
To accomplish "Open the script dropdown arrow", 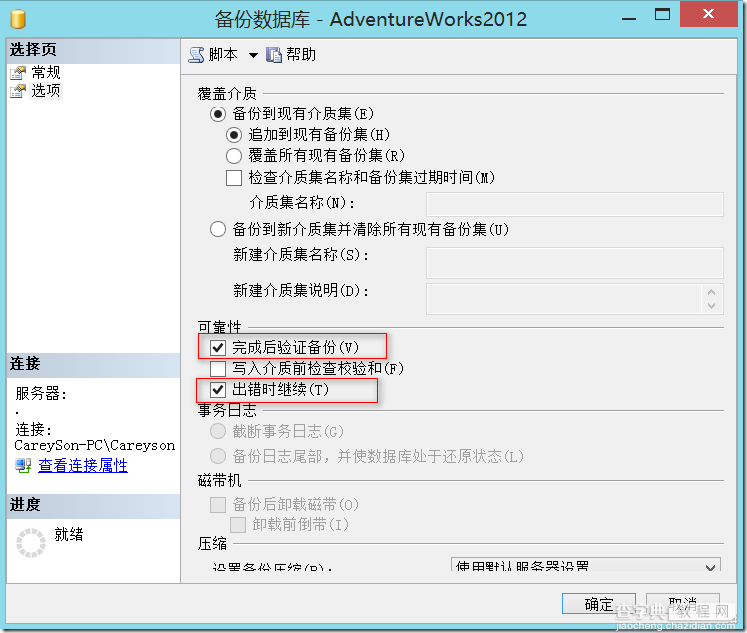I will pos(253,55).
